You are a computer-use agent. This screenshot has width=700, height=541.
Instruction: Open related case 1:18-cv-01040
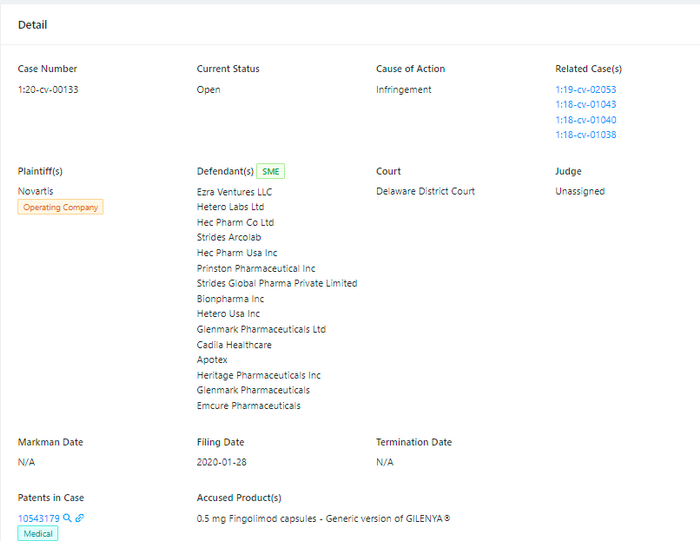[586, 120]
